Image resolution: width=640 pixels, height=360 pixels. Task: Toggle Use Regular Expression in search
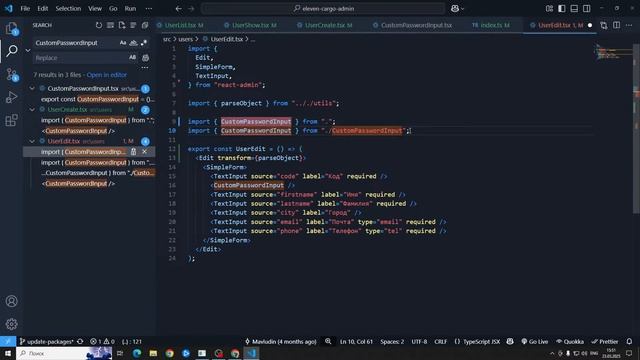point(144,43)
